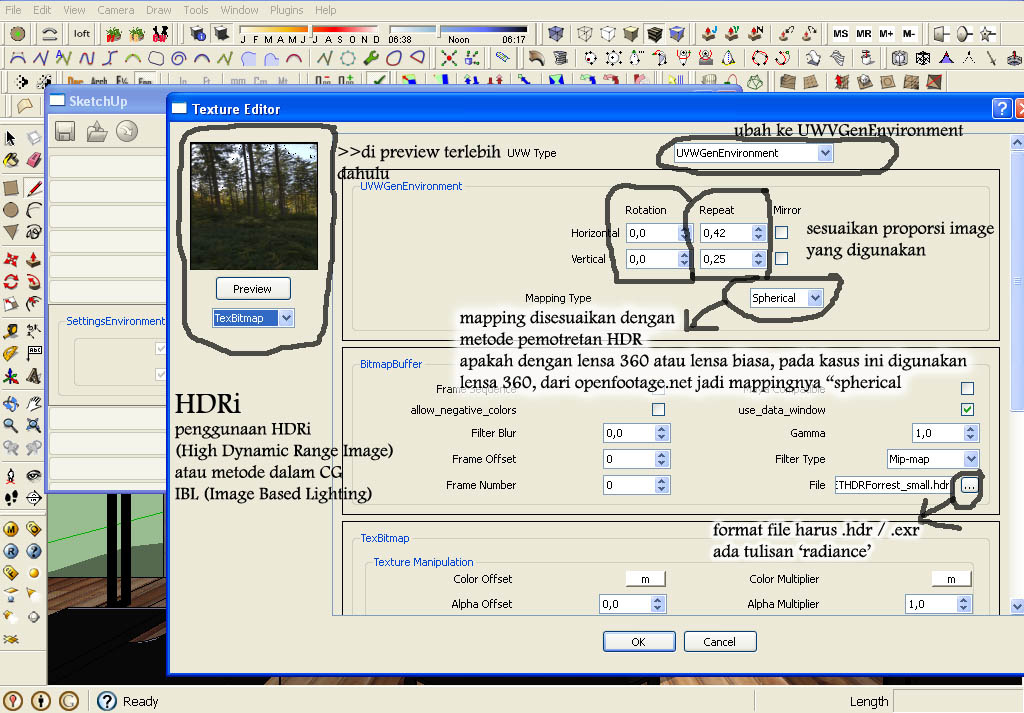The width and height of the screenshot is (1024, 713).
Task: Adjust the Vertical Repeat spinner
Action: [x=758, y=259]
